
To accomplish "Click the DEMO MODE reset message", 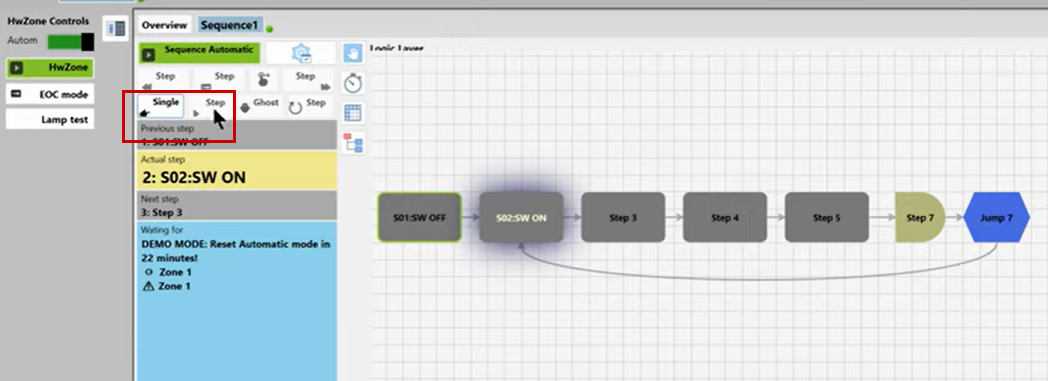I will click(x=236, y=251).
